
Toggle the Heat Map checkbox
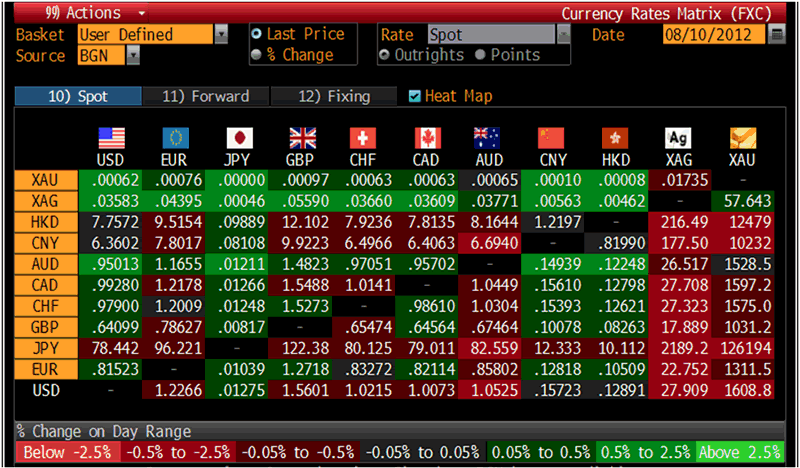tap(415, 97)
